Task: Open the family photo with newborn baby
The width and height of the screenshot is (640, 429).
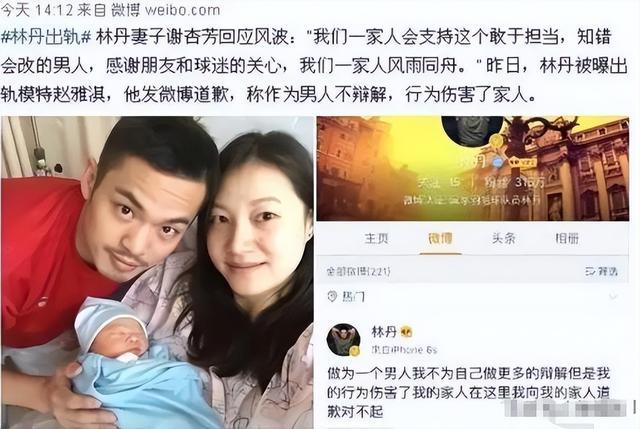Action: 157,272
